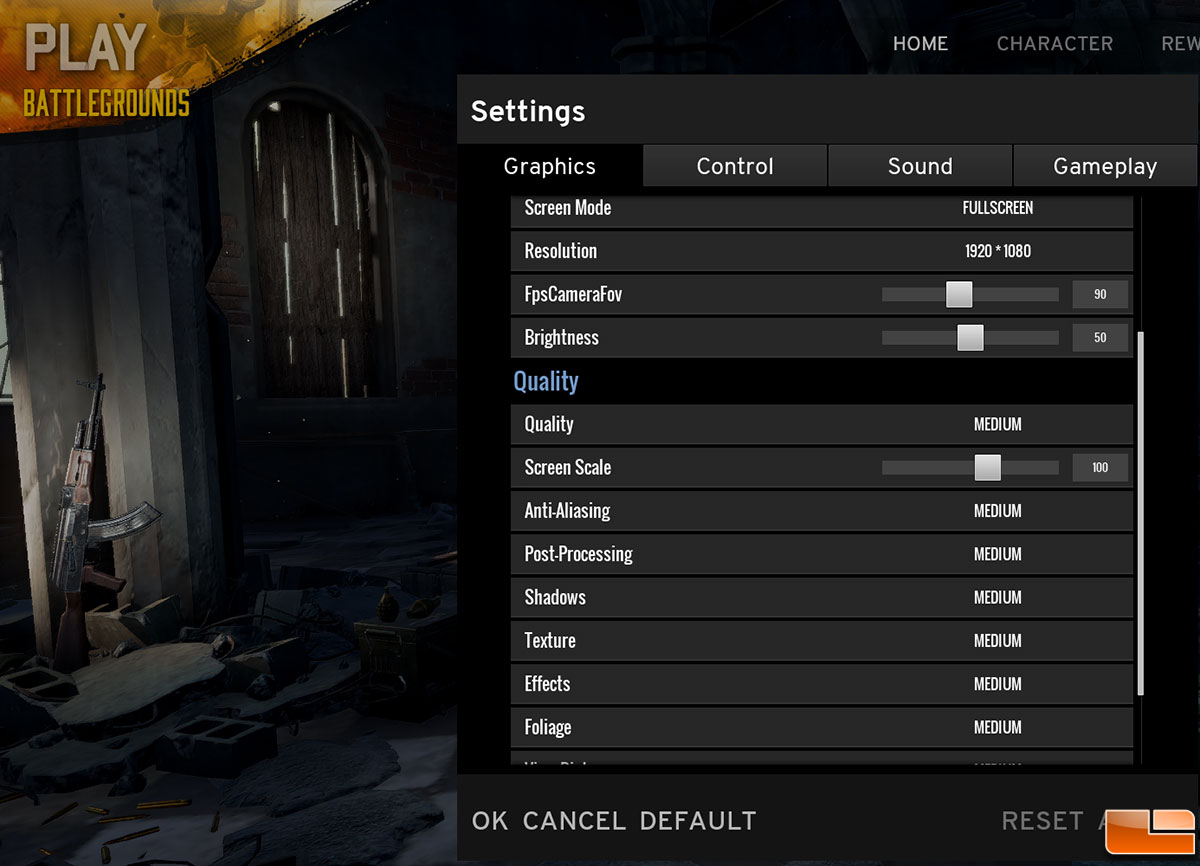Click the Resolution label
Viewport: 1200px width, 866px height.
[561, 251]
